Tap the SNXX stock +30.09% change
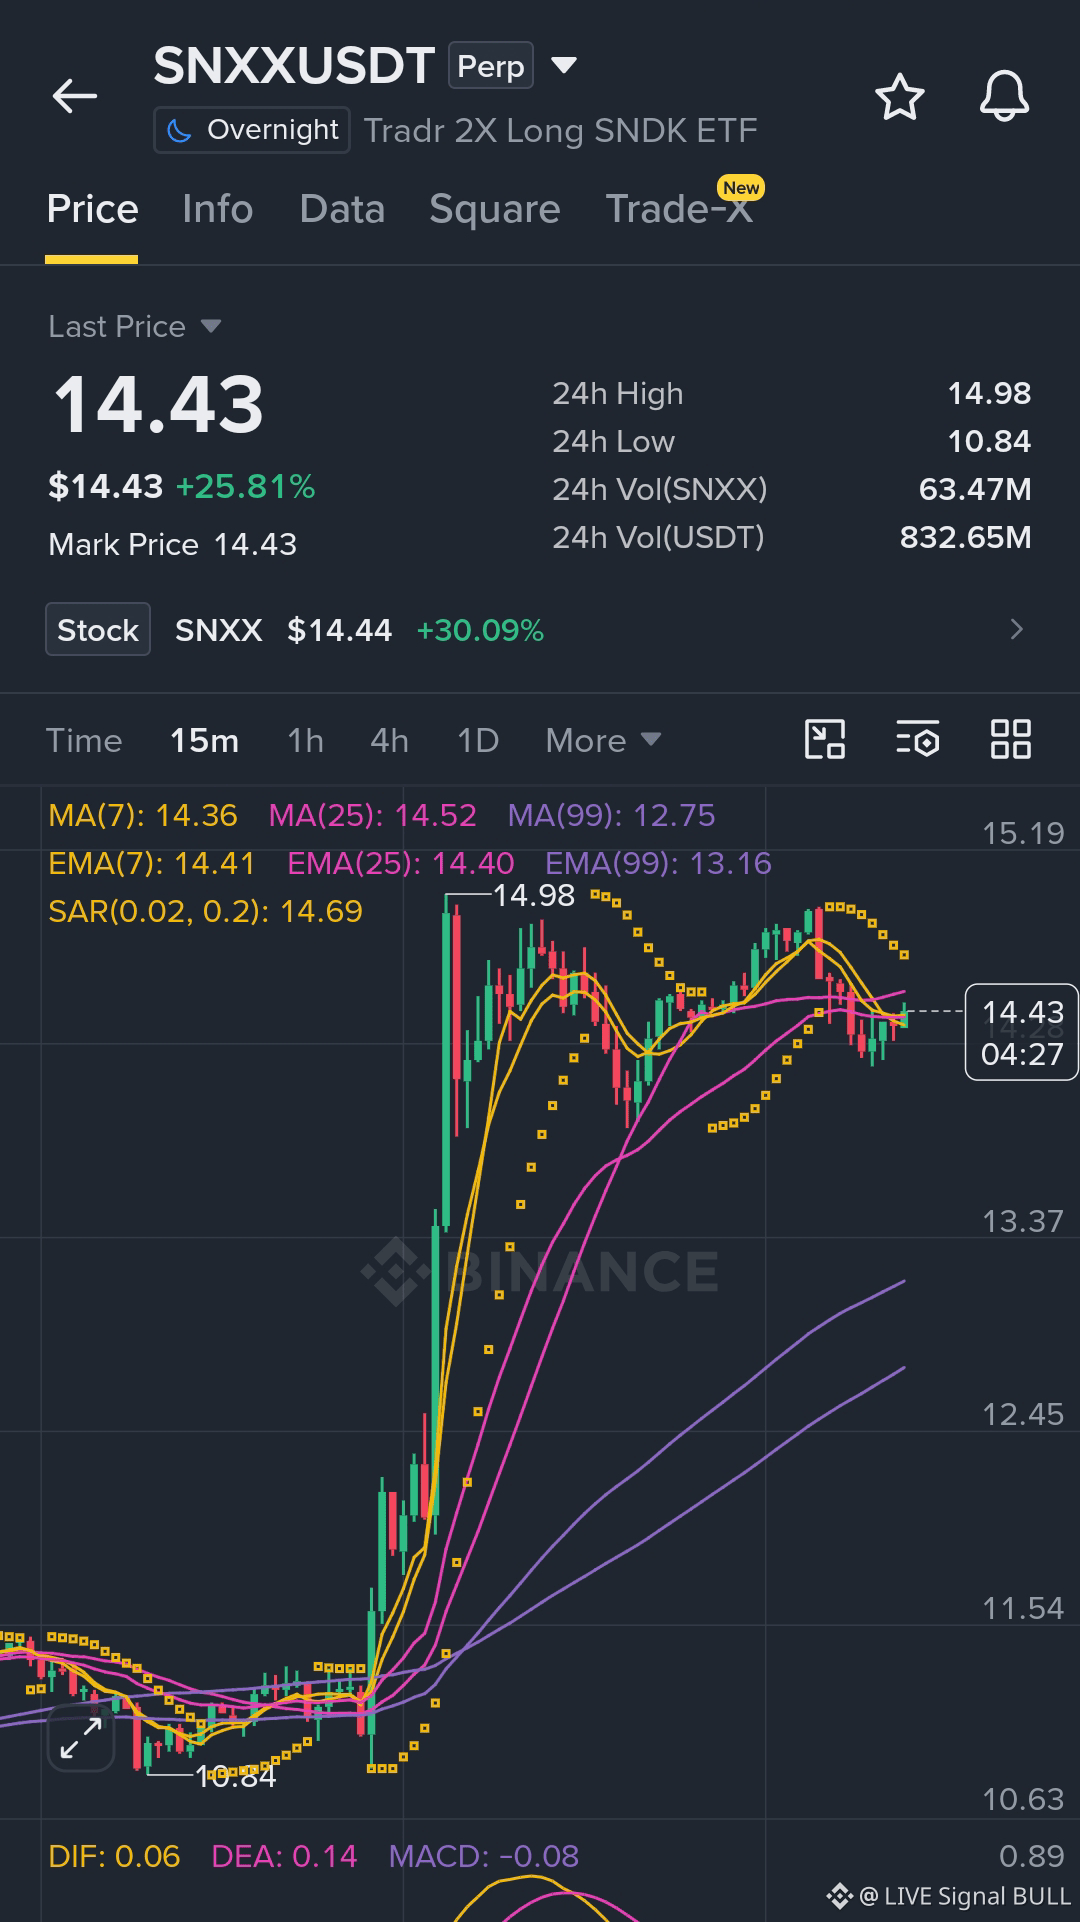This screenshot has height=1922, width=1080. (480, 630)
